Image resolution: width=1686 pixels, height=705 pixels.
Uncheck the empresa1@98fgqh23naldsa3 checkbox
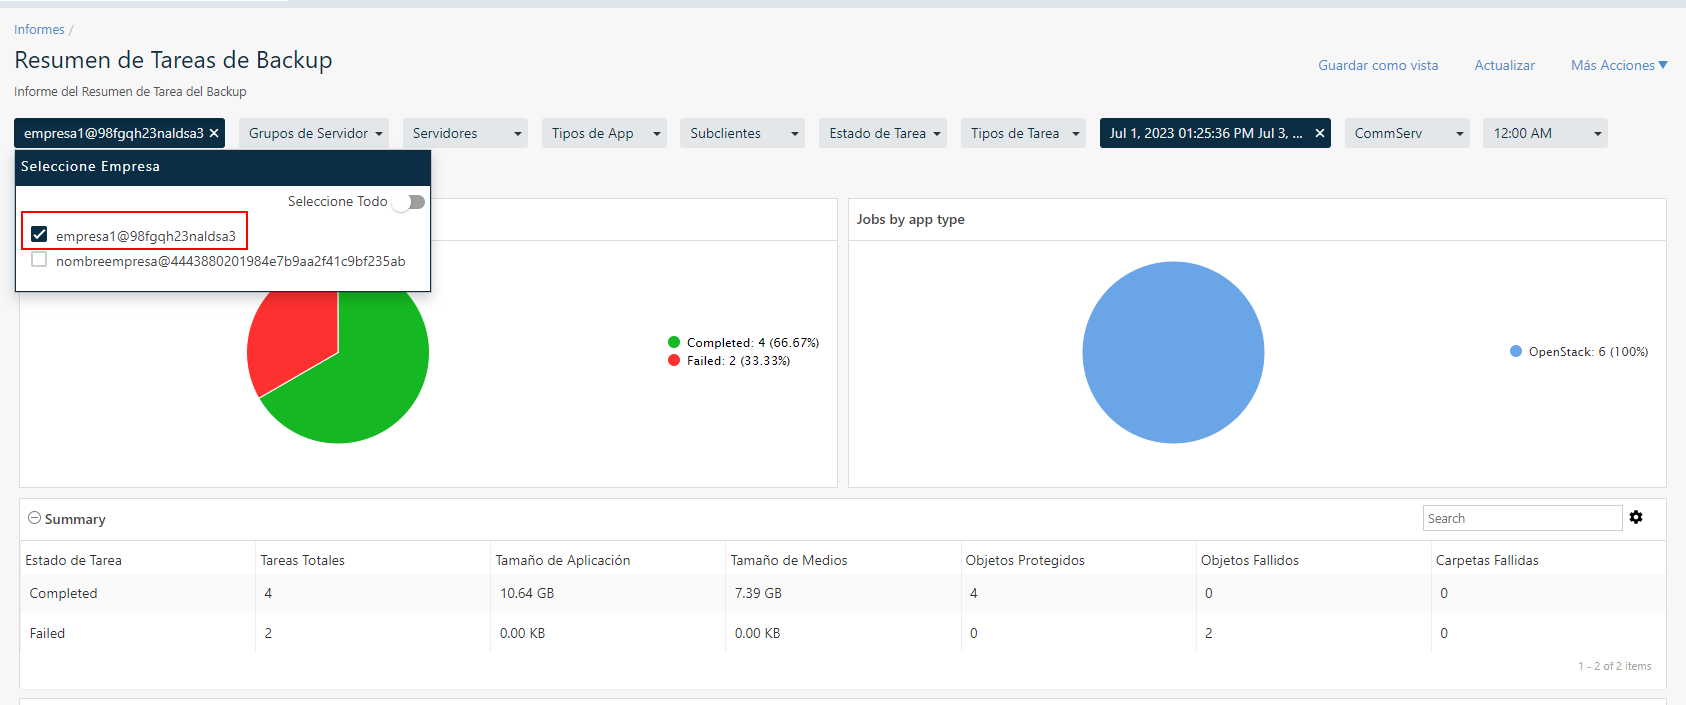point(39,234)
